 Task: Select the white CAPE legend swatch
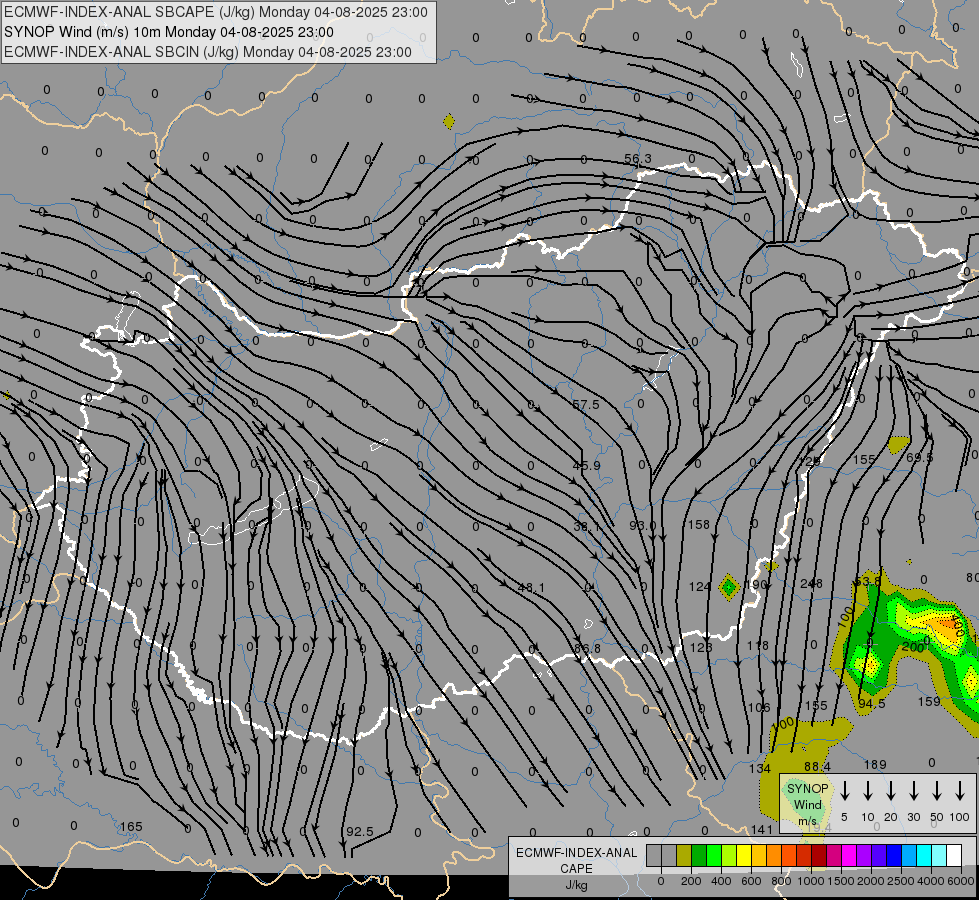click(954, 856)
